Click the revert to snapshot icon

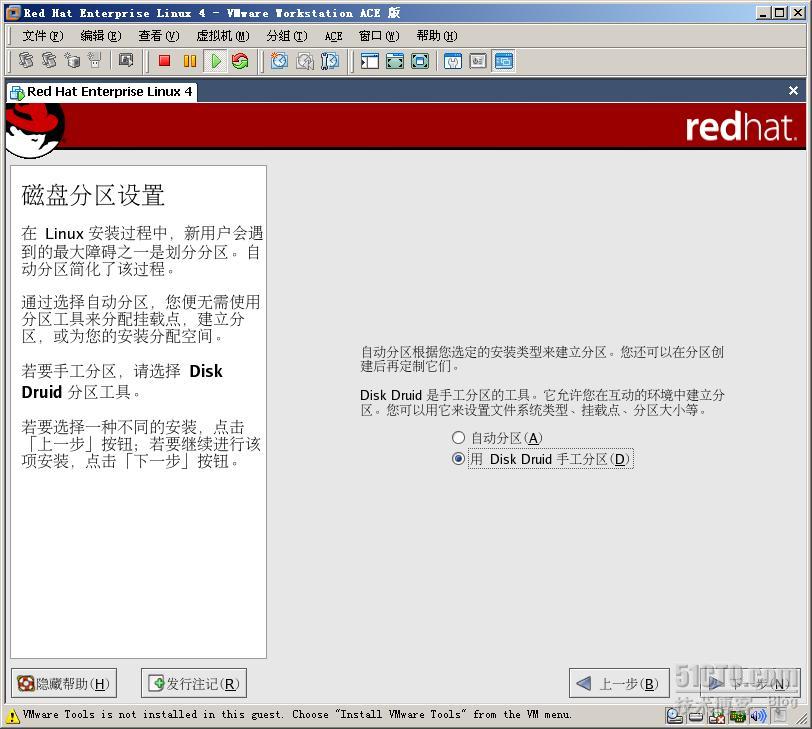[304, 61]
